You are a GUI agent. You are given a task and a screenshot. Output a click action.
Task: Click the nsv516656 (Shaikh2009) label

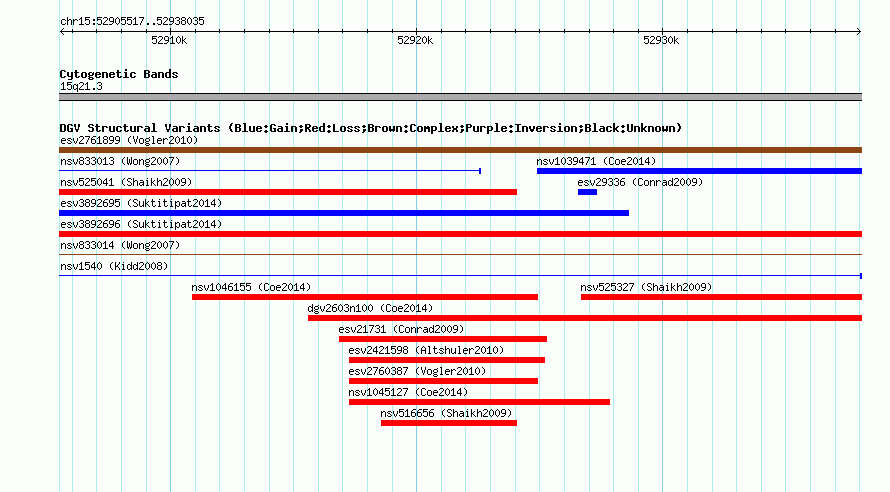[x=446, y=413]
